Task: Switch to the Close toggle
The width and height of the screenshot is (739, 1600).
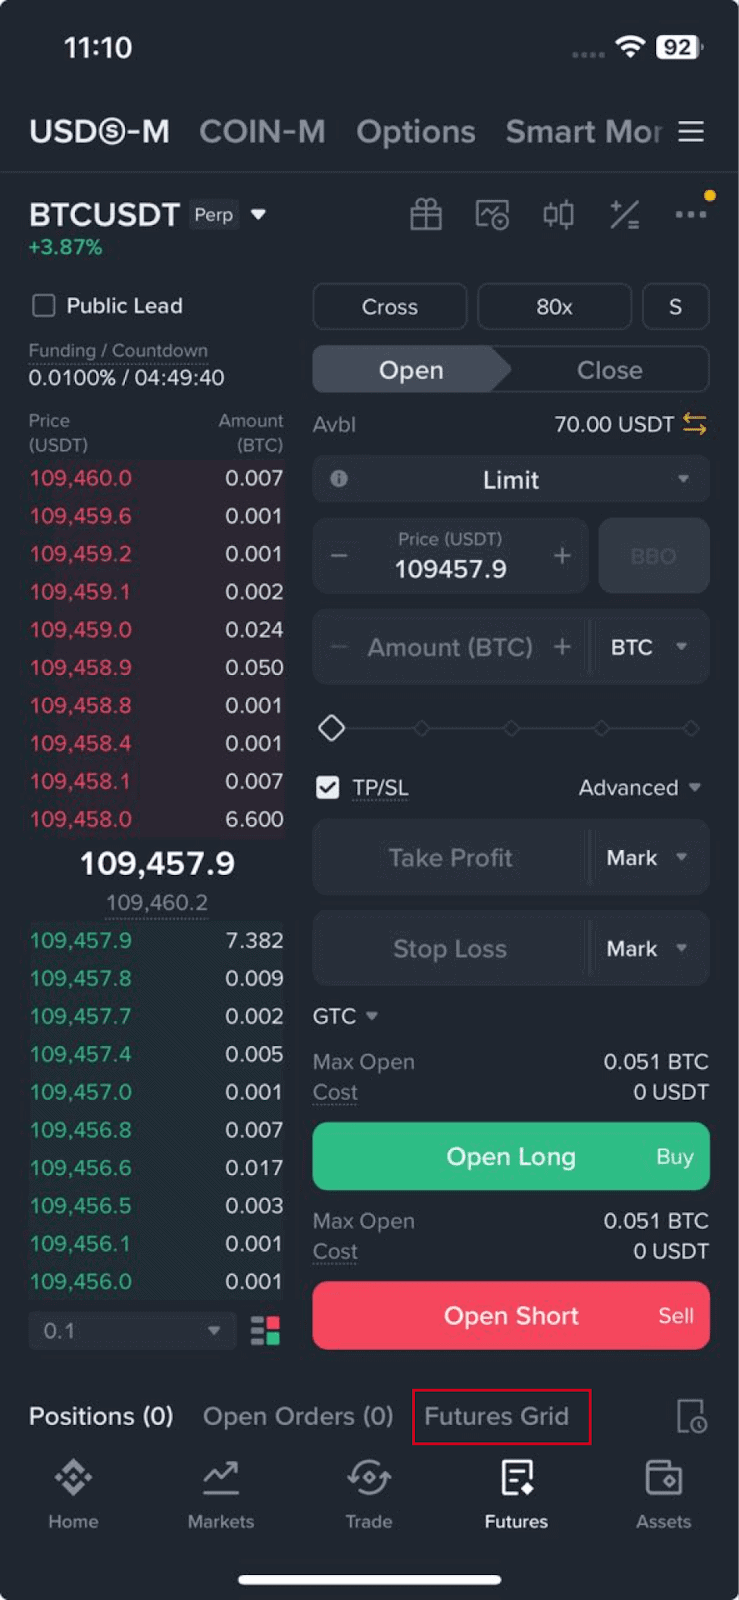Action: pyautogui.click(x=609, y=370)
